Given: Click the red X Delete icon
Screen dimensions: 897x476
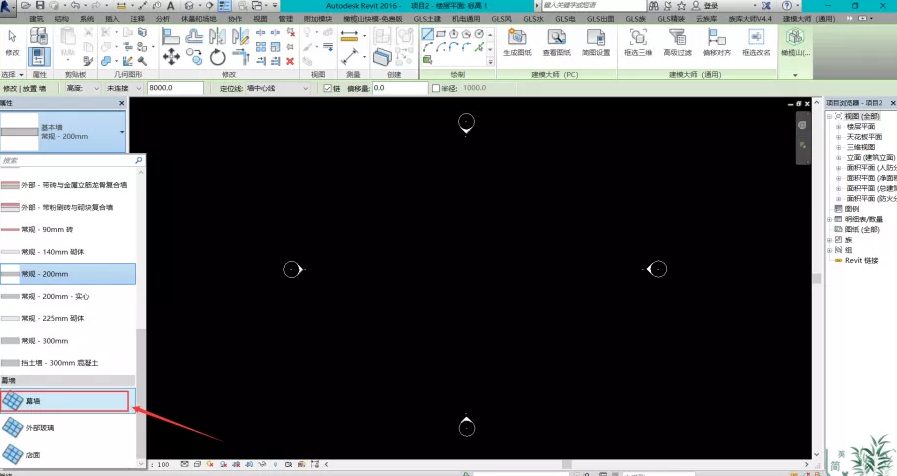Looking at the screenshot, I should click(x=290, y=61).
